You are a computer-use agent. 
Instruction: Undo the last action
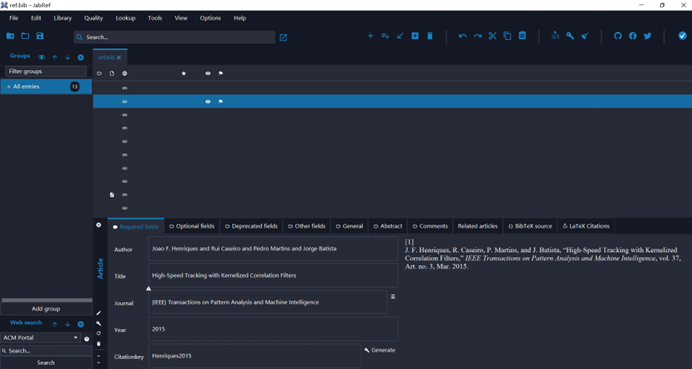pyautogui.click(x=463, y=36)
